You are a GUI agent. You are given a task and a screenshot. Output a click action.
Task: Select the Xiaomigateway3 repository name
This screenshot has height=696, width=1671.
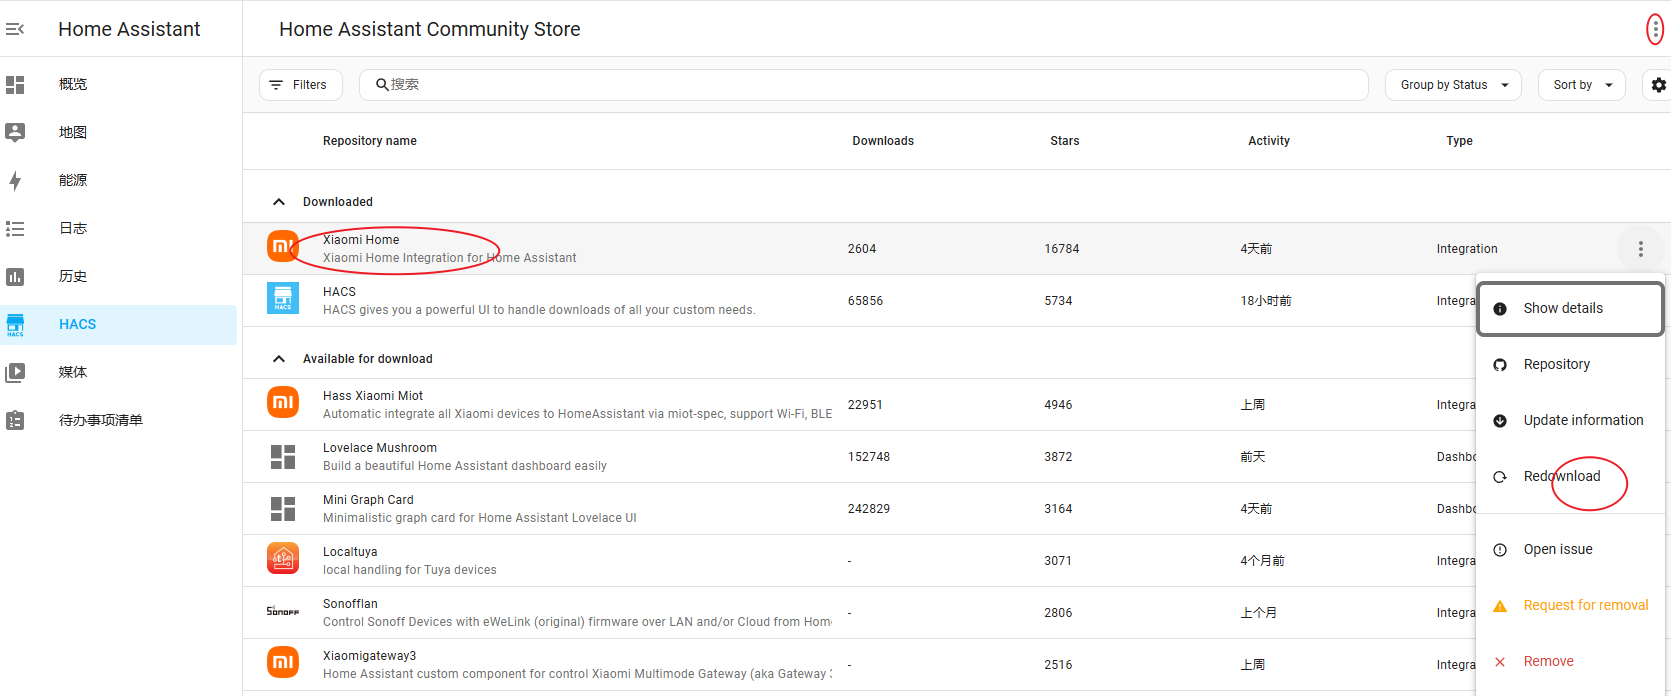coord(370,656)
